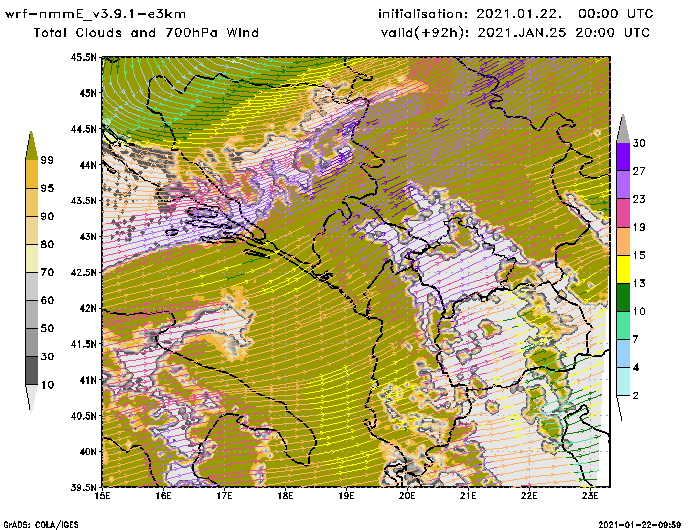The image size is (700, 530).
Task: Click the 45.5N latitude axis label
Action: [83, 57]
